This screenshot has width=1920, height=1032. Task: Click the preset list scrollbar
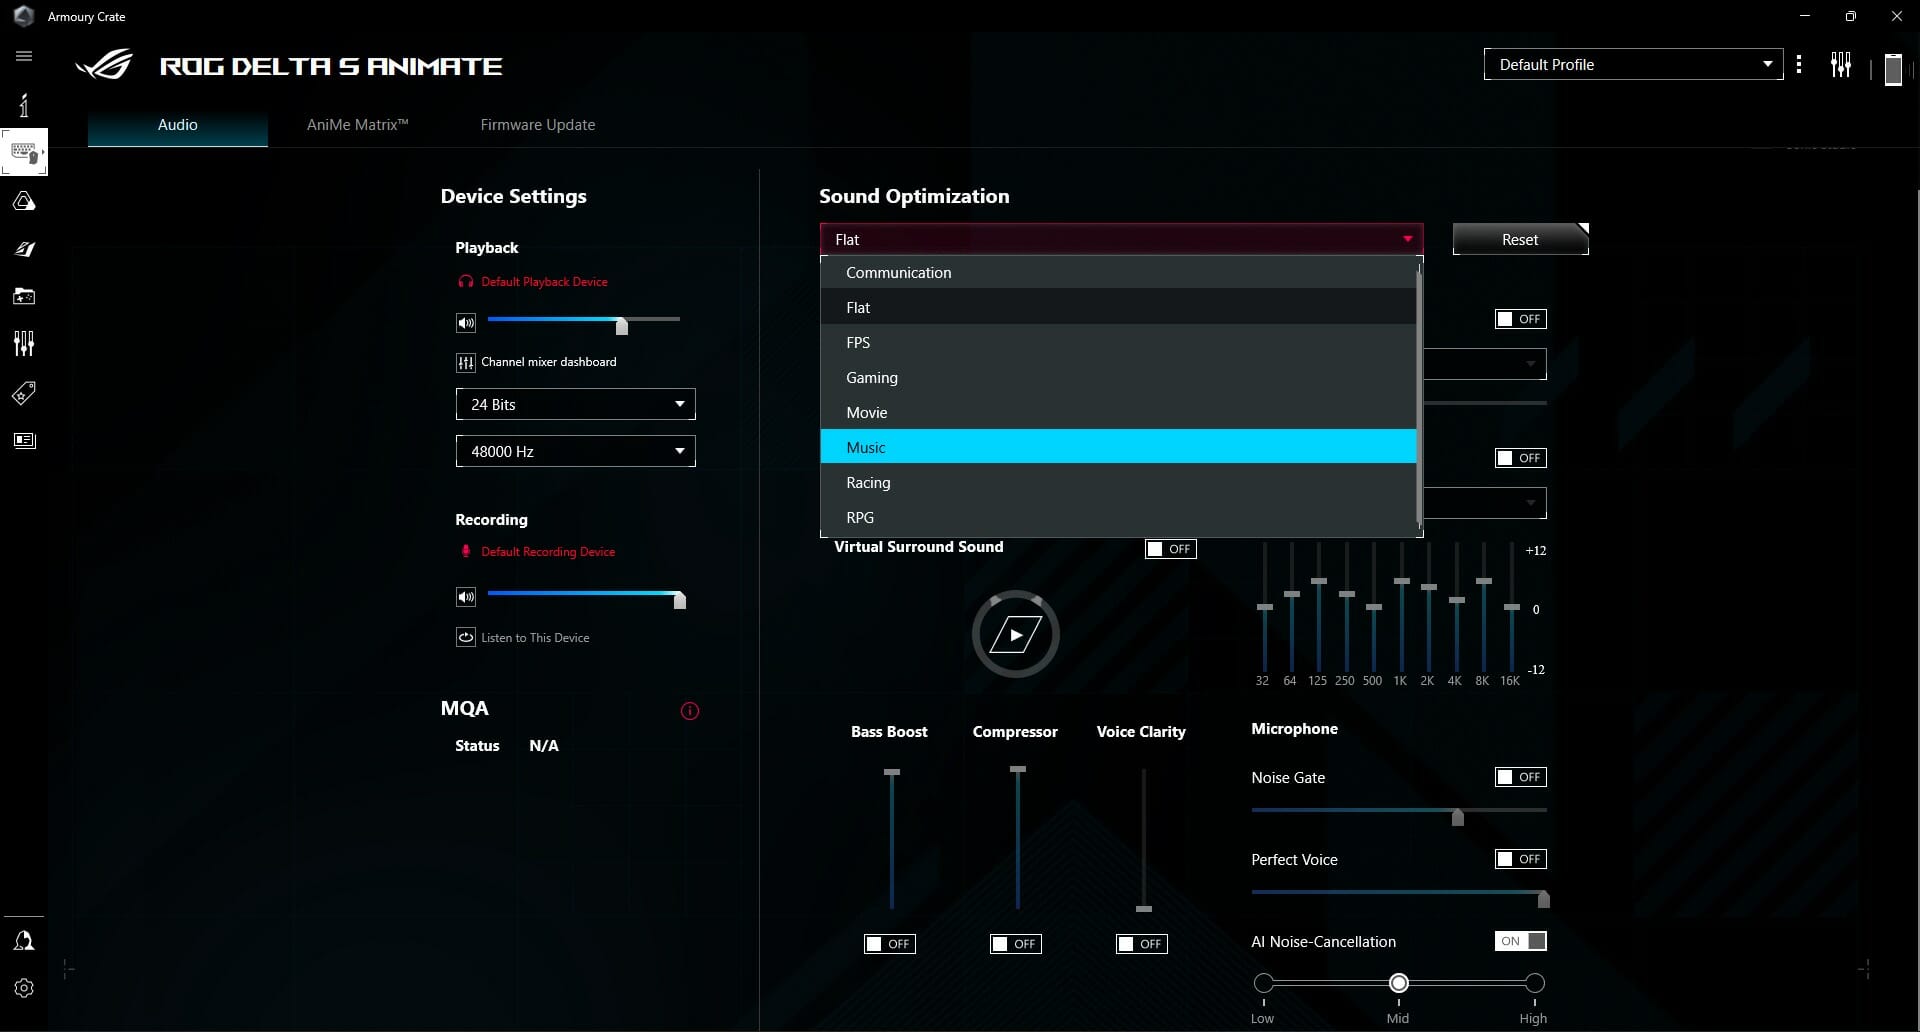coord(1420,395)
